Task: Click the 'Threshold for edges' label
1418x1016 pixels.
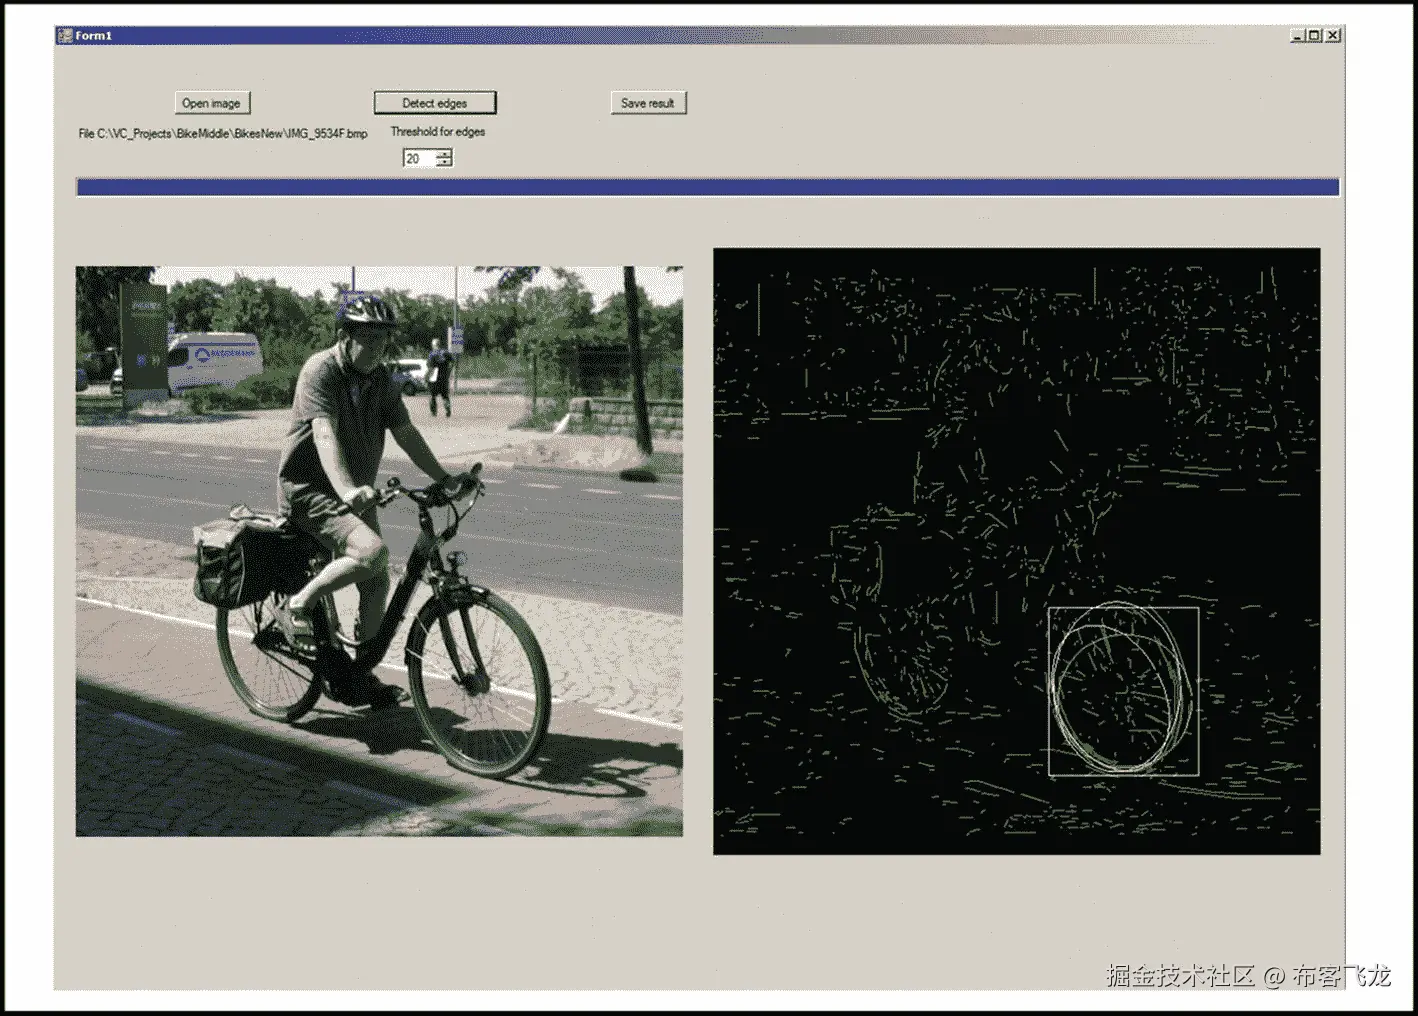Action: tap(437, 132)
